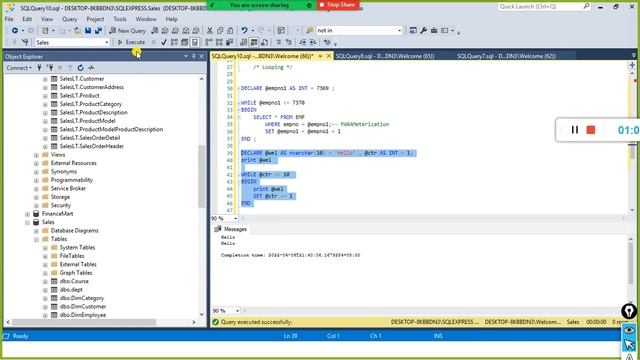Click the Undo arrow icon

244,31
